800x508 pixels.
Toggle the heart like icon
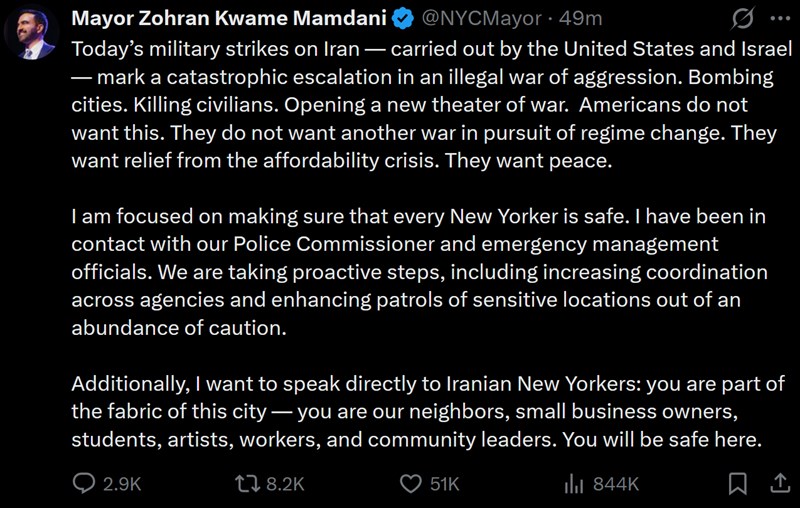click(x=410, y=484)
